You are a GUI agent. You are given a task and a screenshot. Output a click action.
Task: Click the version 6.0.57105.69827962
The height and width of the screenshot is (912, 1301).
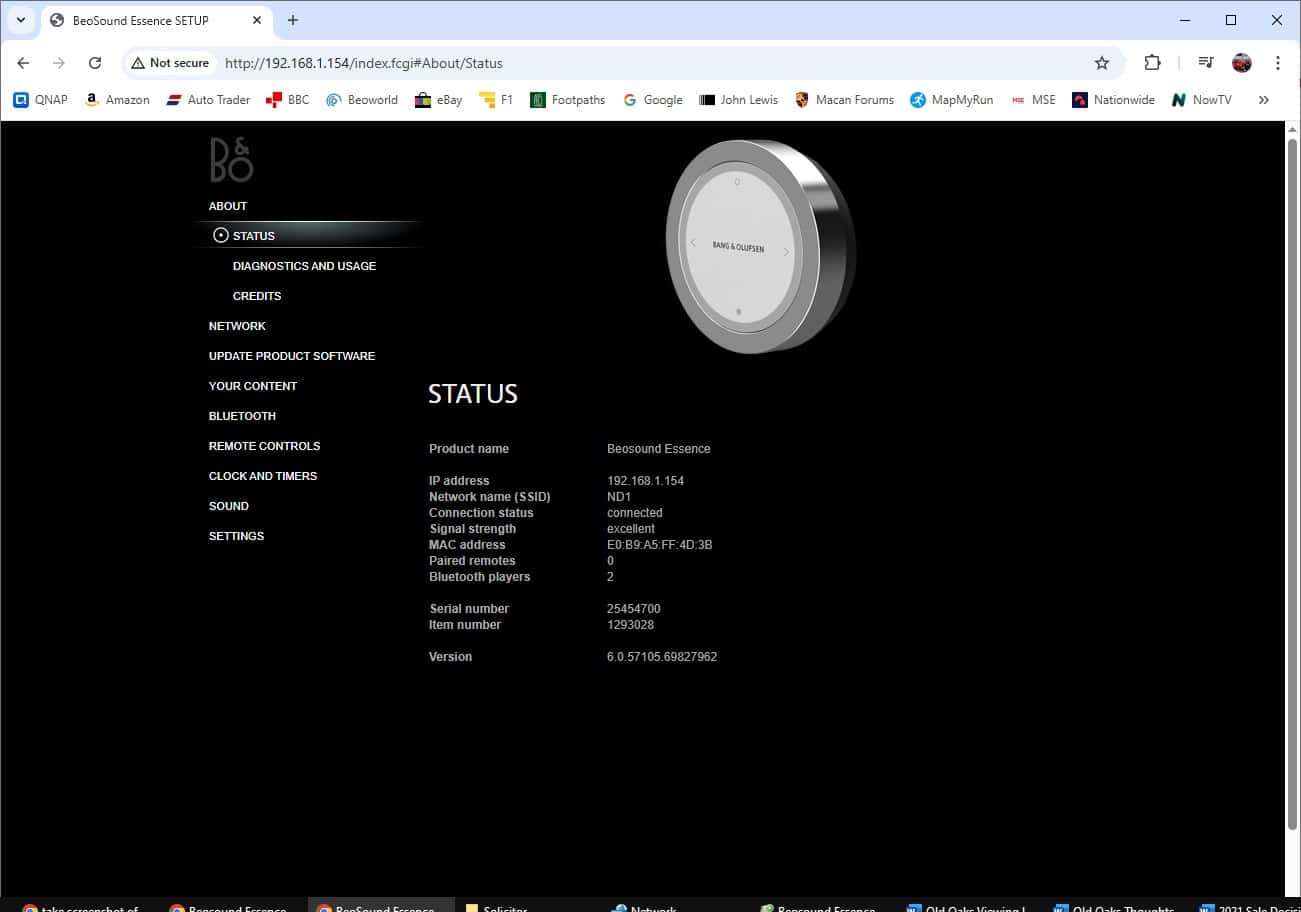(x=662, y=657)
